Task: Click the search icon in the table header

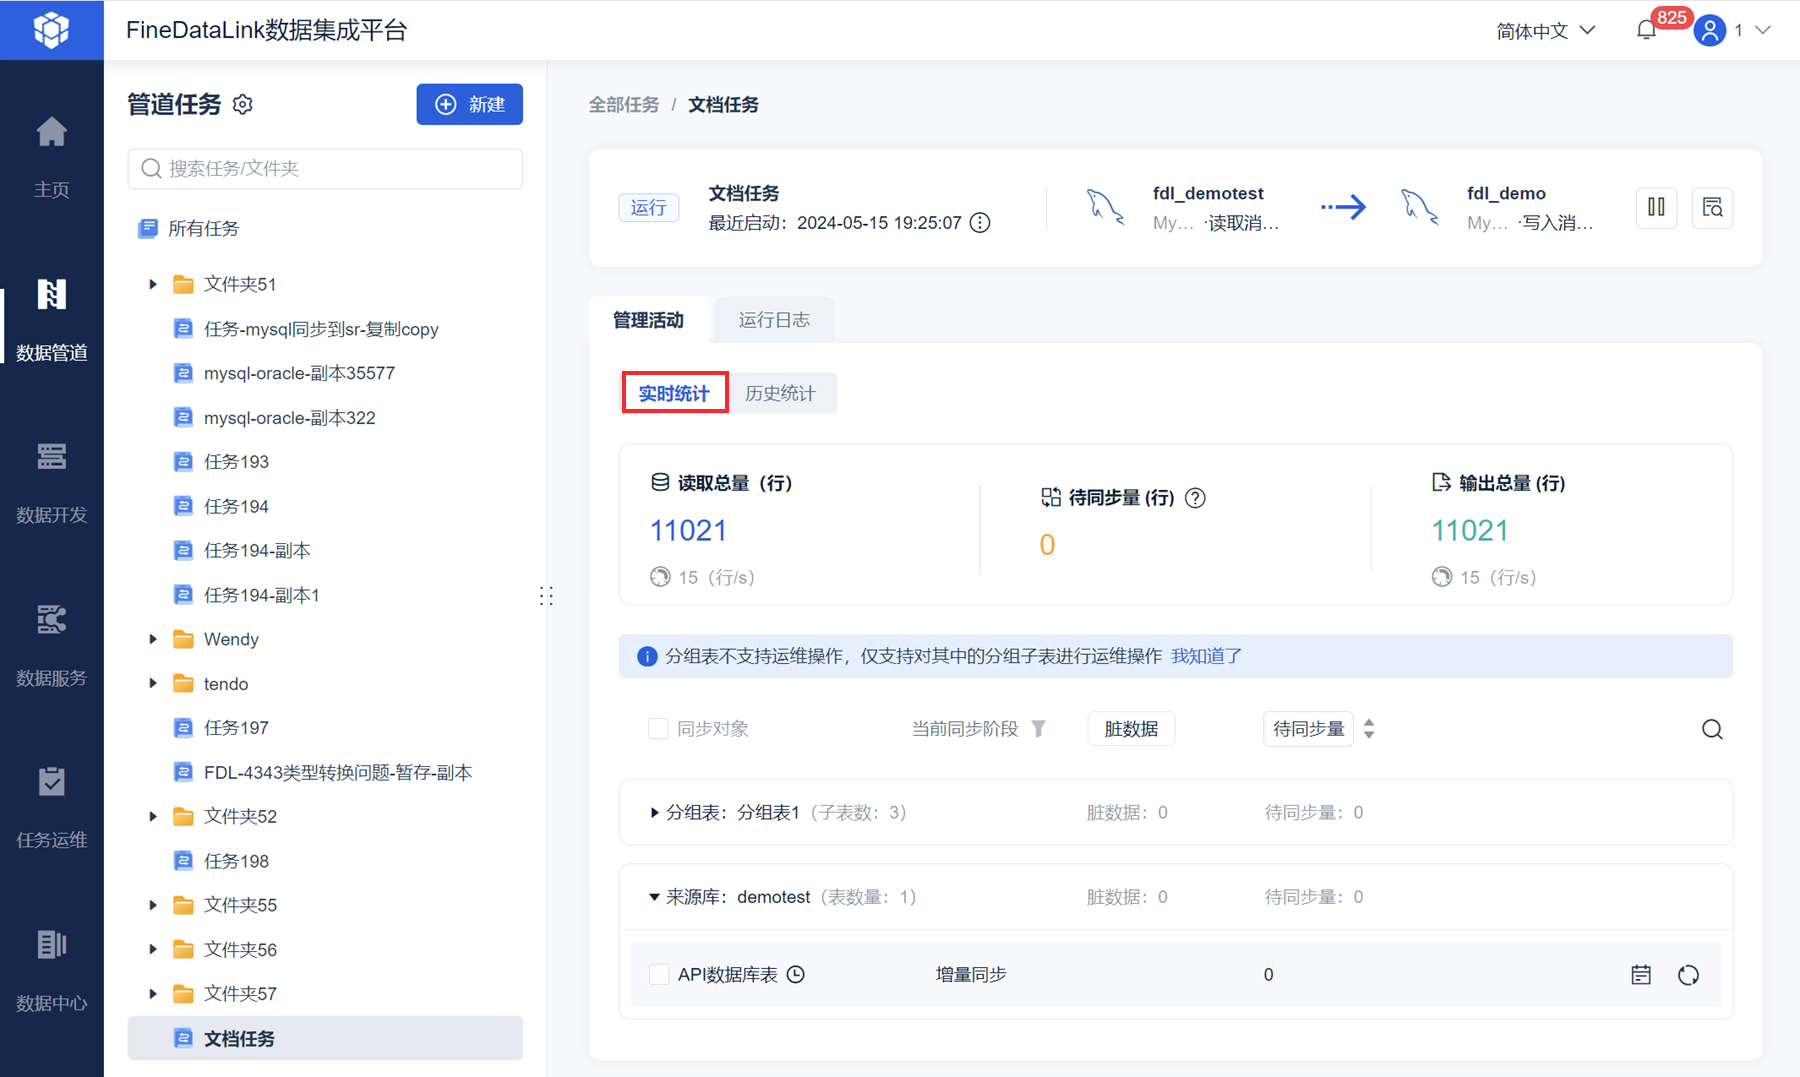Action: tap(1712, 729)
